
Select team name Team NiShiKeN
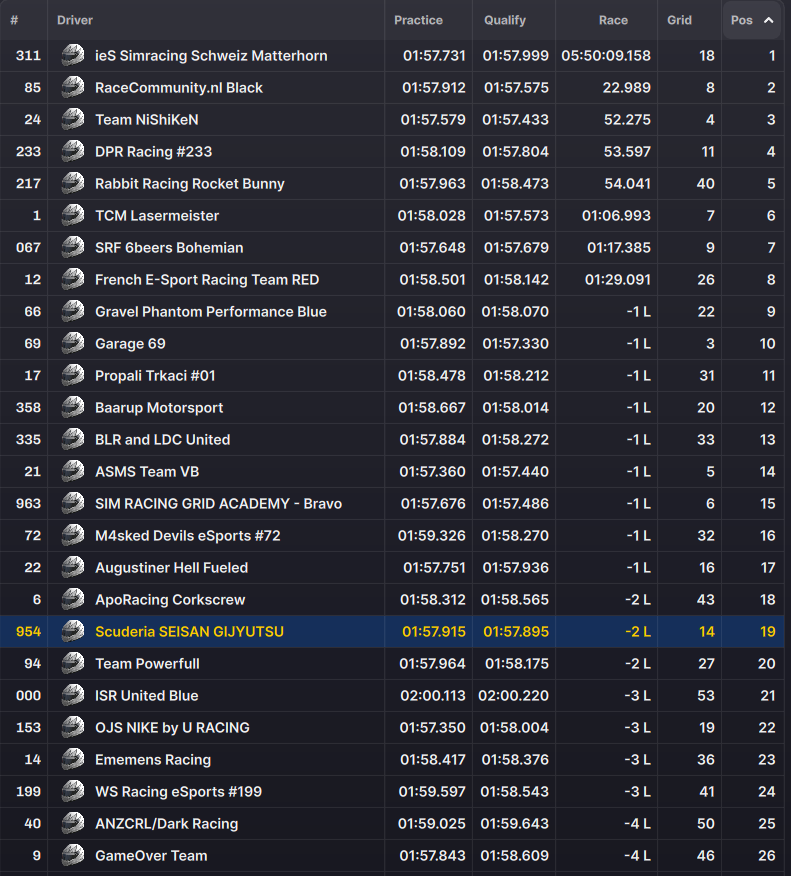click(146, 119)
